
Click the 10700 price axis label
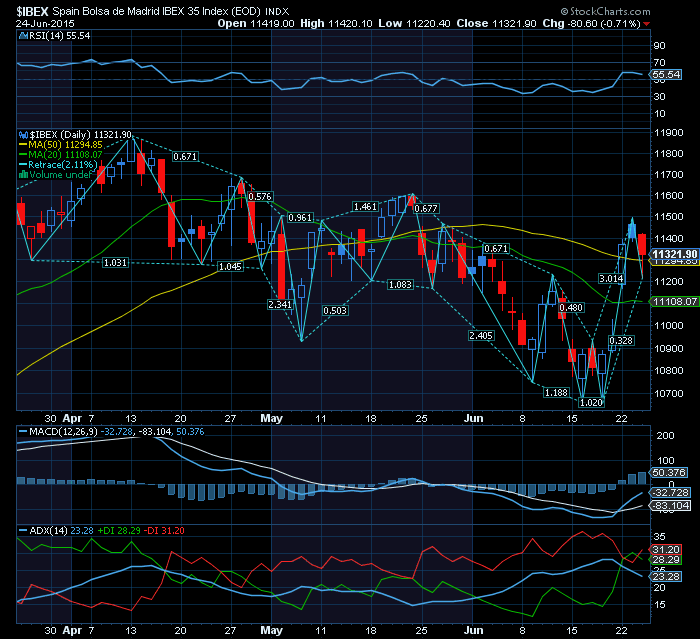[x=668, y=393]
